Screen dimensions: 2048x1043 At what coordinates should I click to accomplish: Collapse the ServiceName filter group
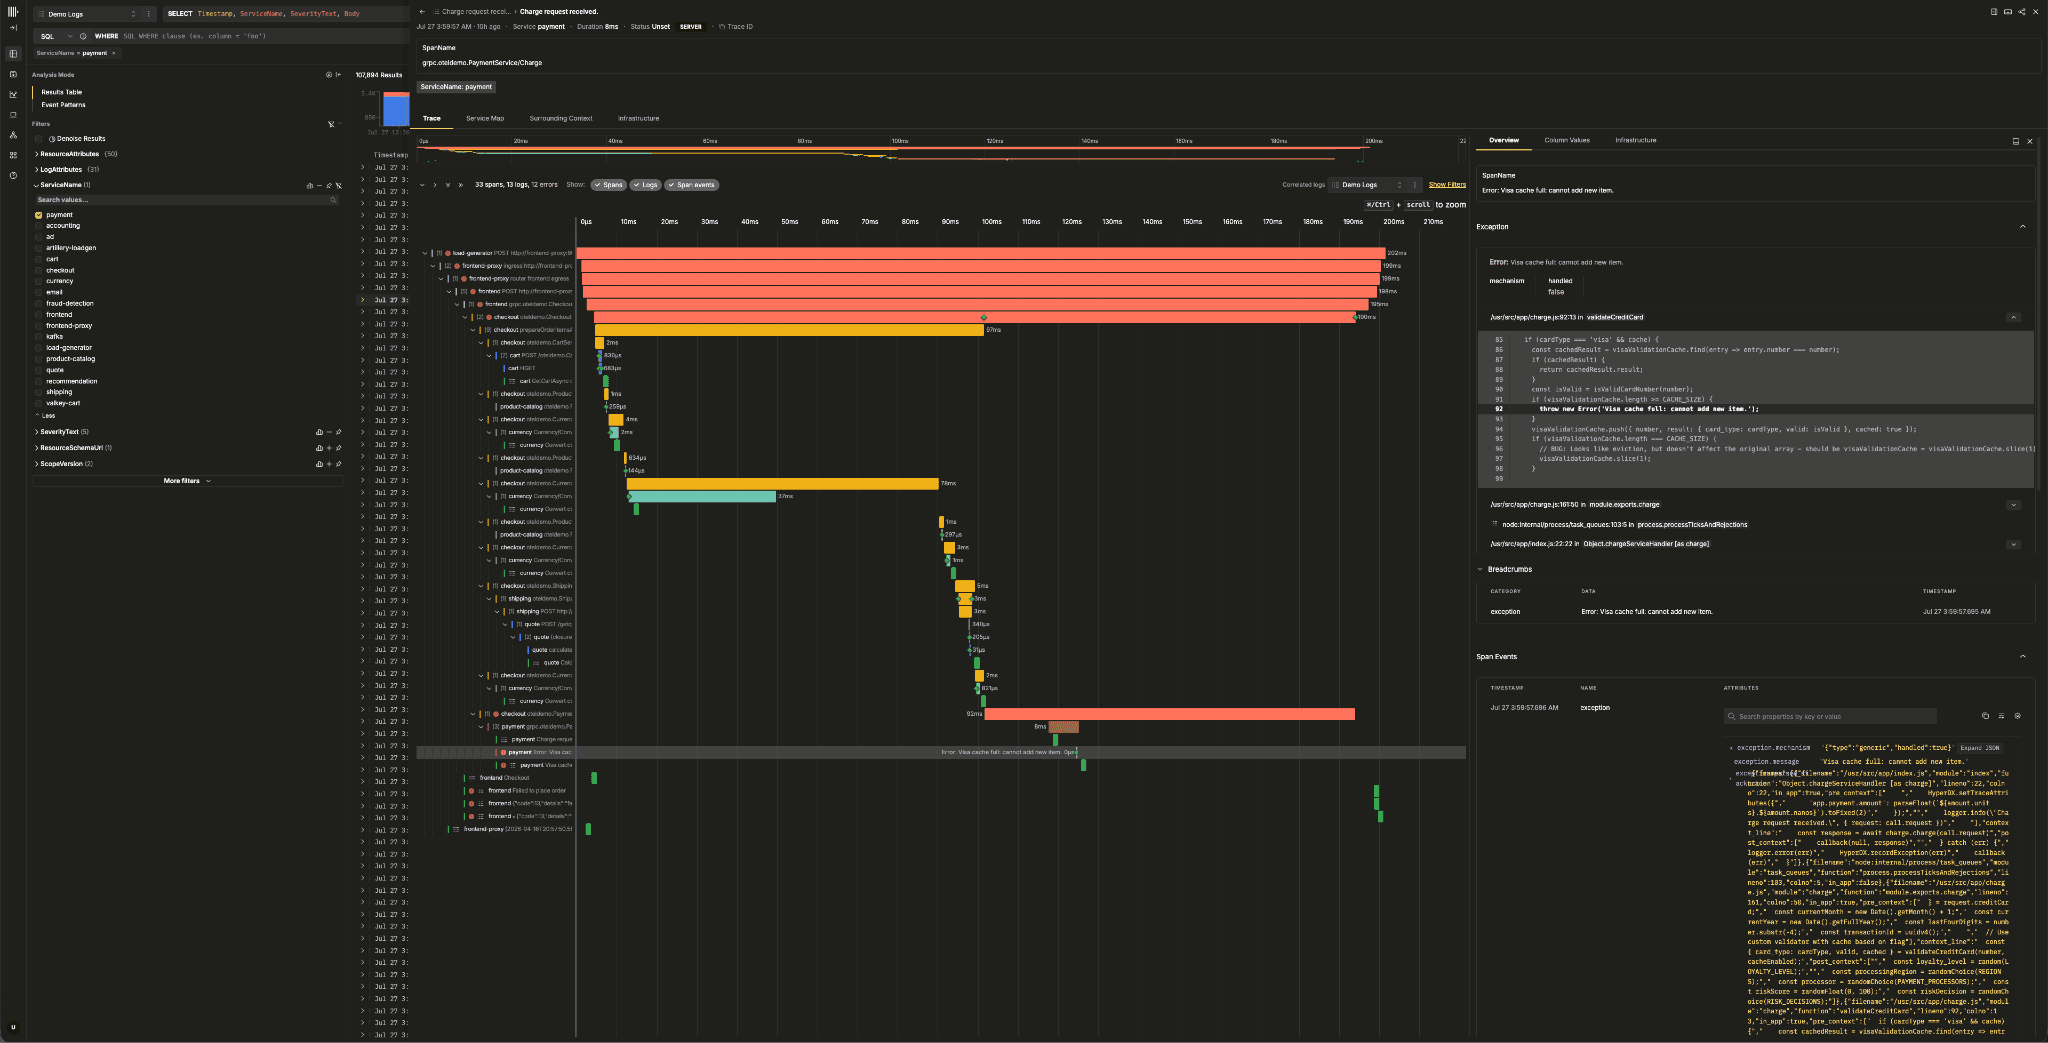tap(62, 185)
